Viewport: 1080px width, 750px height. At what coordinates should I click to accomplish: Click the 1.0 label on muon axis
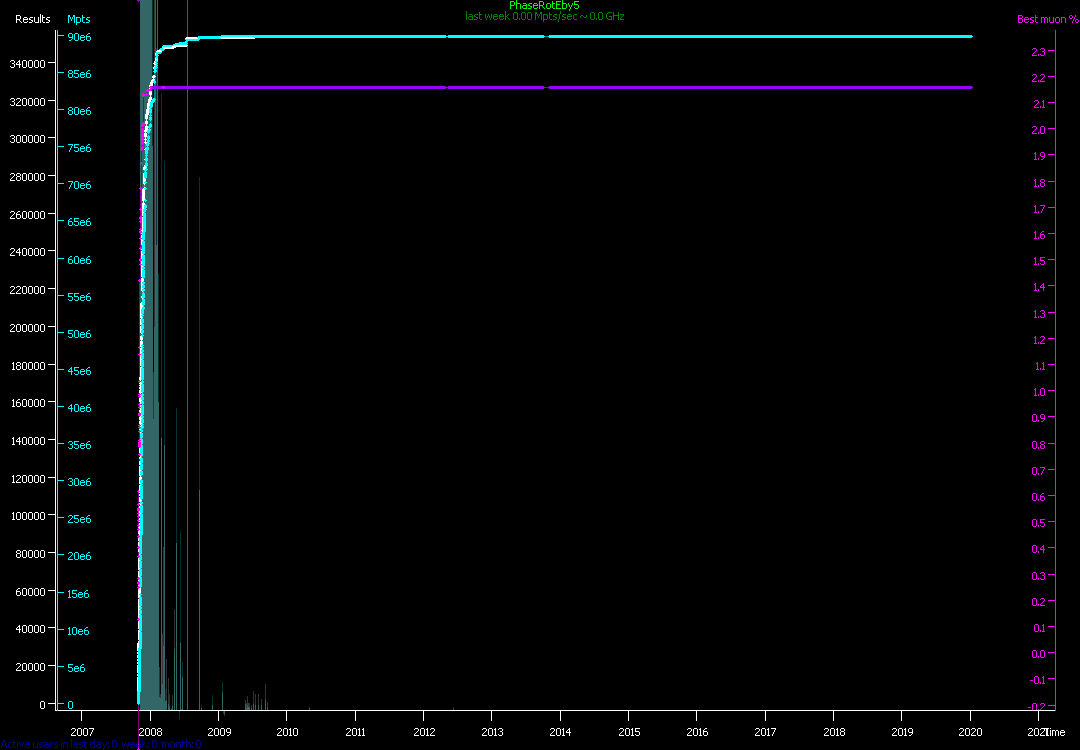[x=1038, y=392]
